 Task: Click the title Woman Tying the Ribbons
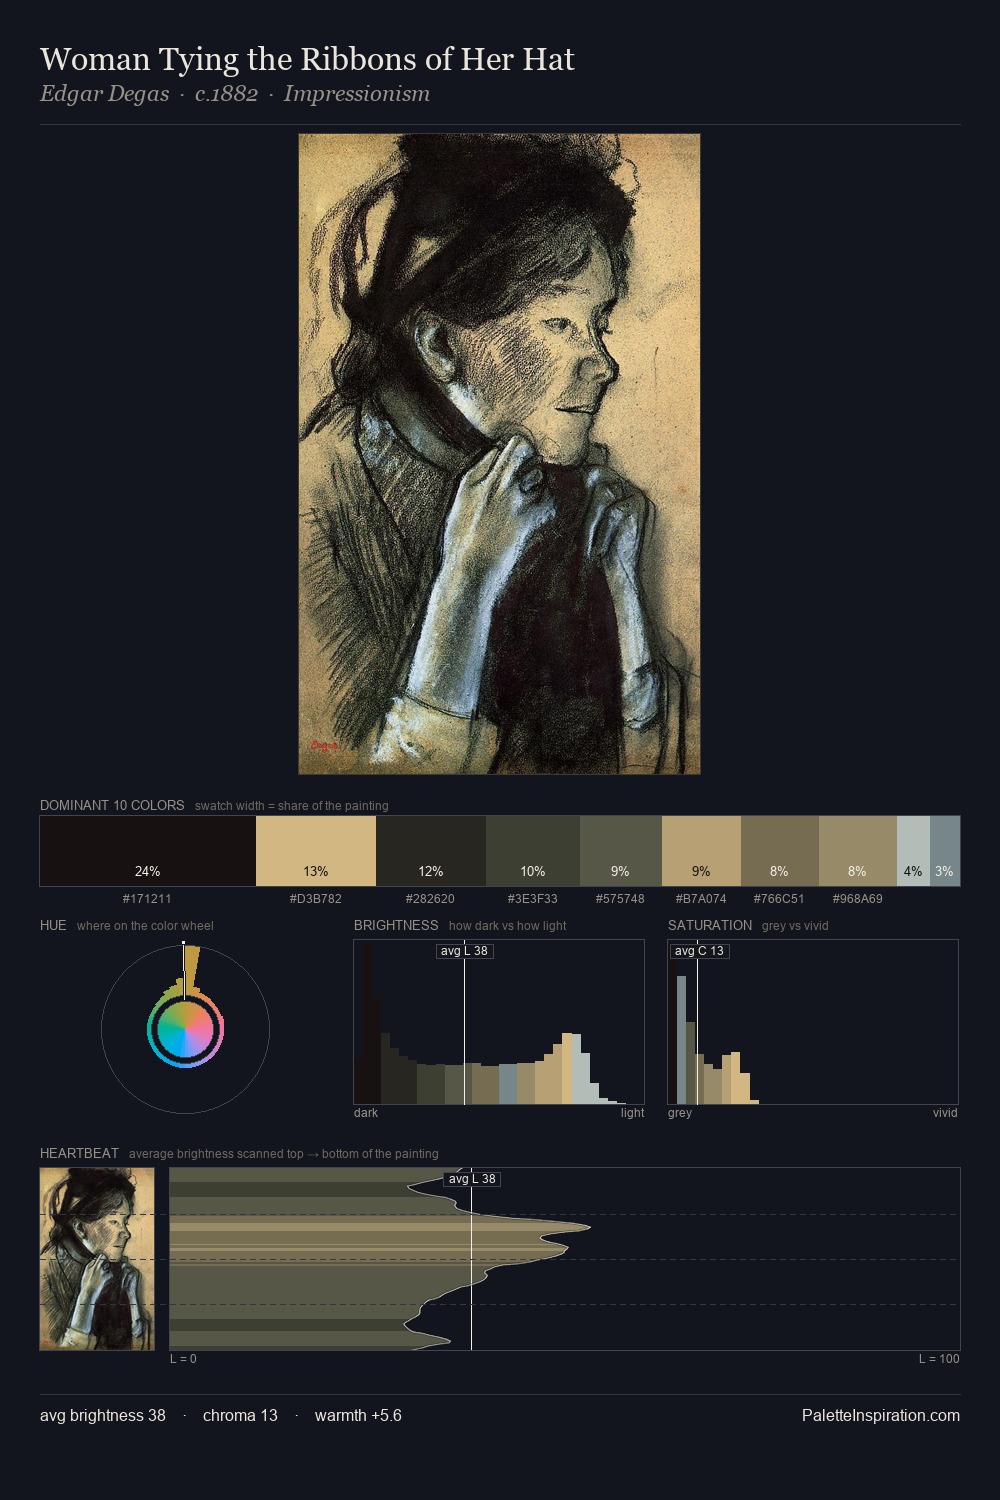[x=307, y=59]
